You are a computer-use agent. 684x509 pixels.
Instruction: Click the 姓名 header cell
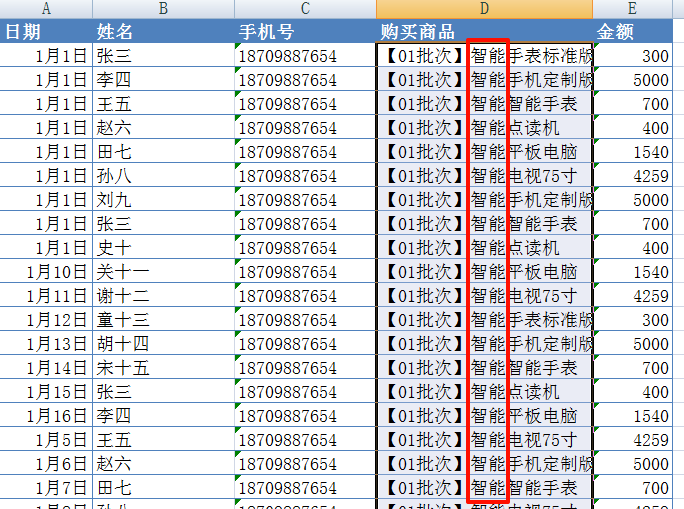[x=163, y=31]
